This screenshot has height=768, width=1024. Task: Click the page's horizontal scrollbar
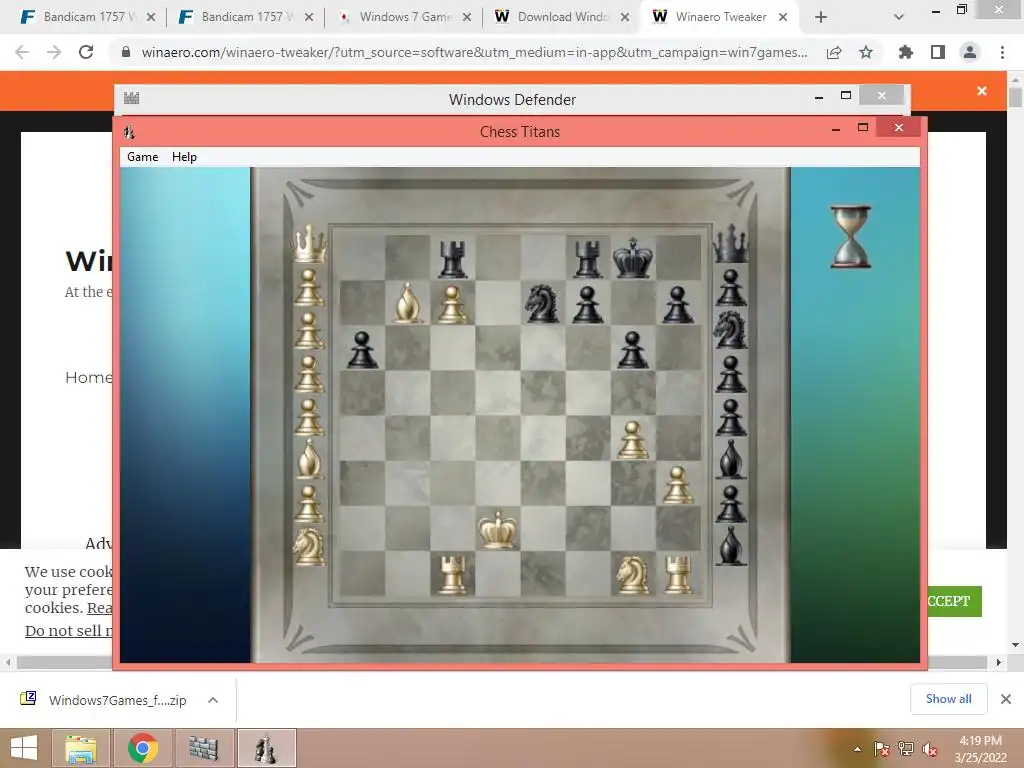(x=502, y=662)
